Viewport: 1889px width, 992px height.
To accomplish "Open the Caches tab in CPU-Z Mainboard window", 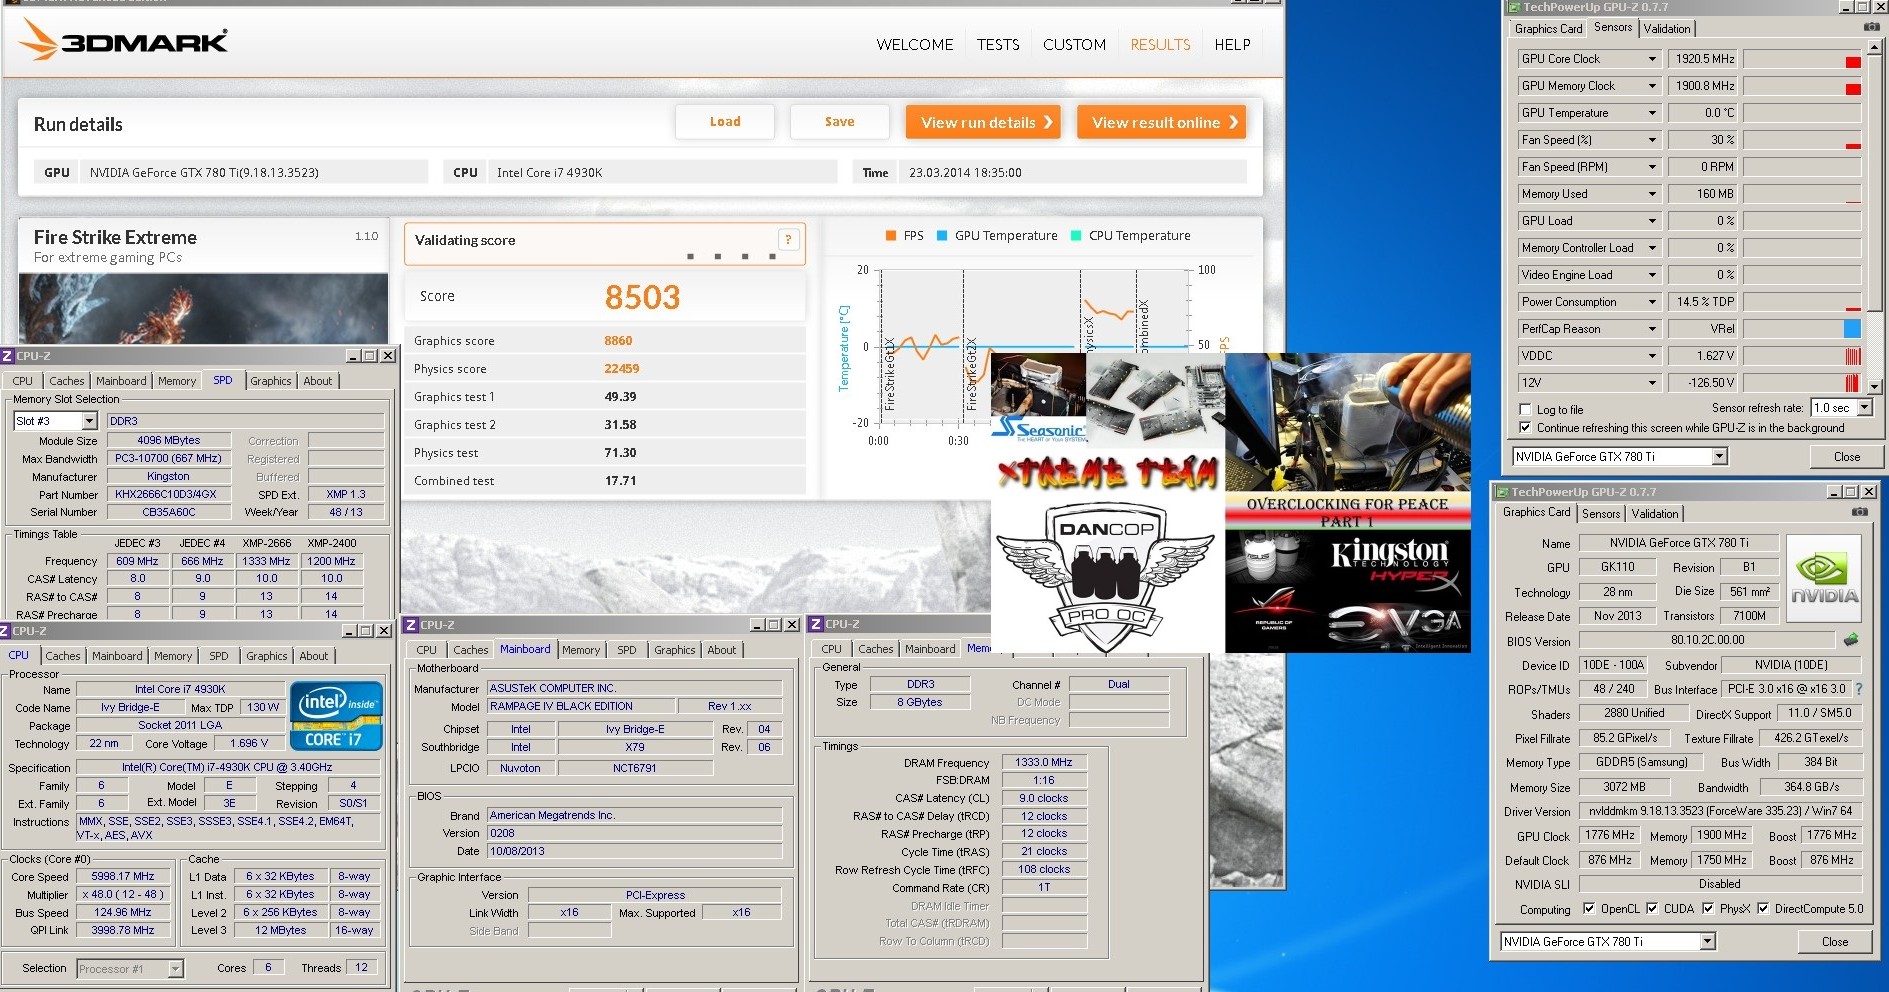I will 471,650.
